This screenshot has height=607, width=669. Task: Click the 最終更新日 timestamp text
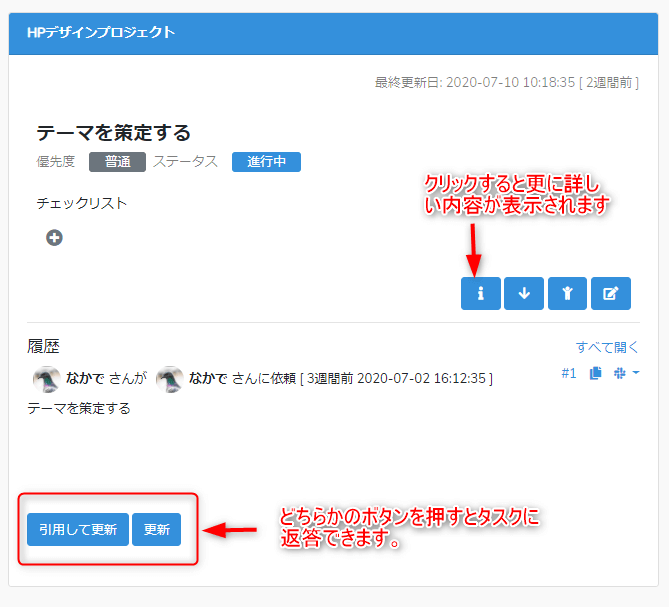pos(506,82)
